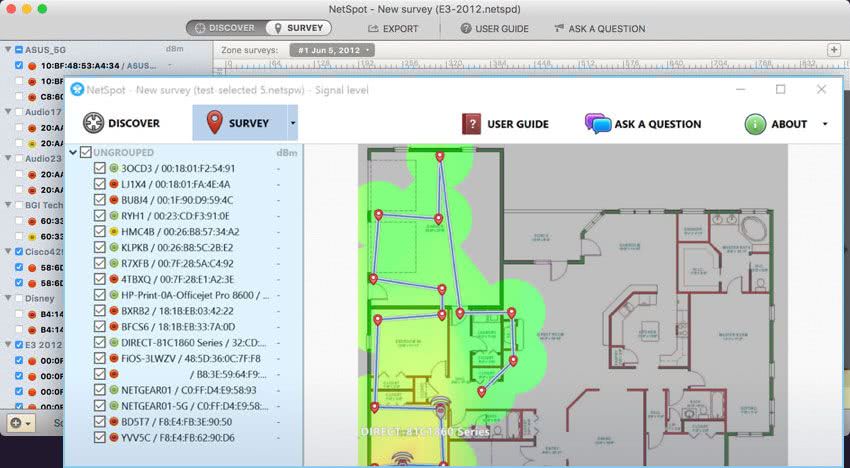
Task: Click the dBm column header in front window
Action: tap(287, 153)
